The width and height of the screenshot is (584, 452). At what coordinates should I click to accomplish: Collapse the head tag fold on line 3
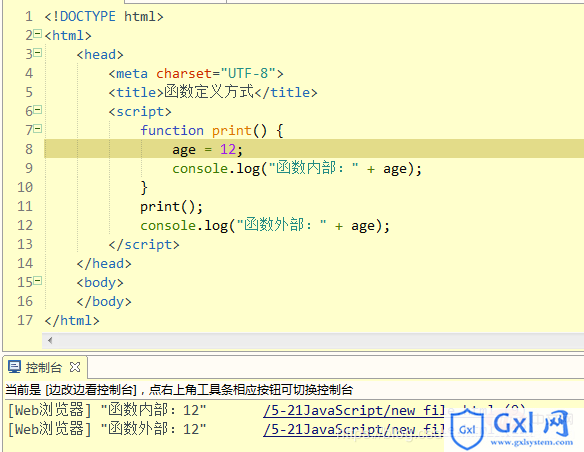point(37,53)
